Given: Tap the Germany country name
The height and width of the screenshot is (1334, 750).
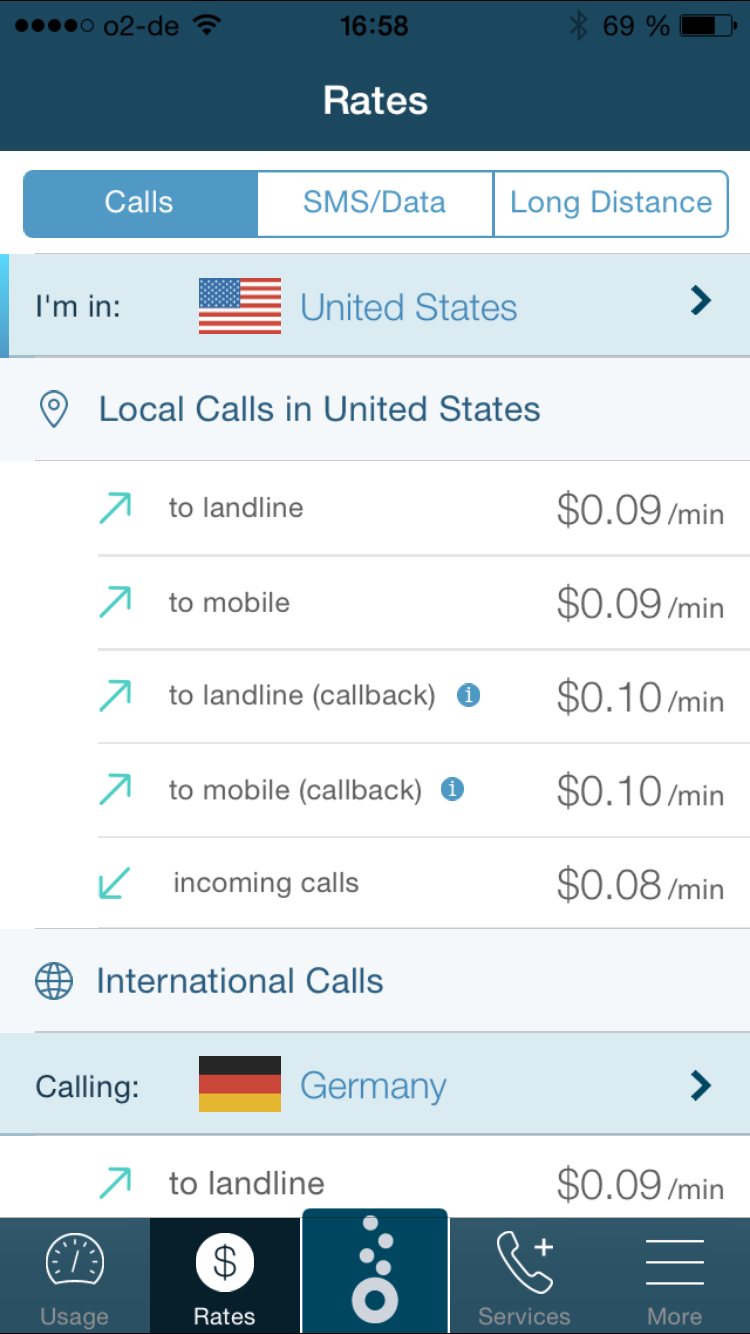Looking at the screenshot, I should (x=373, y=1086).
